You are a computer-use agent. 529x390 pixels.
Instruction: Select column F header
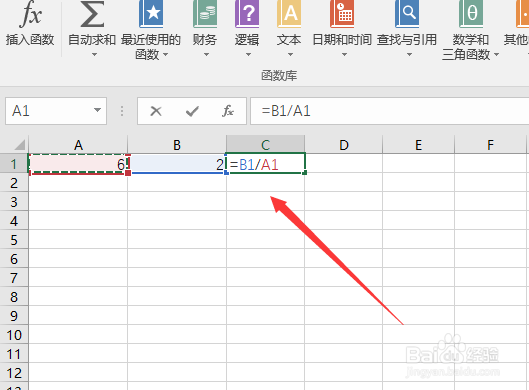490,145
